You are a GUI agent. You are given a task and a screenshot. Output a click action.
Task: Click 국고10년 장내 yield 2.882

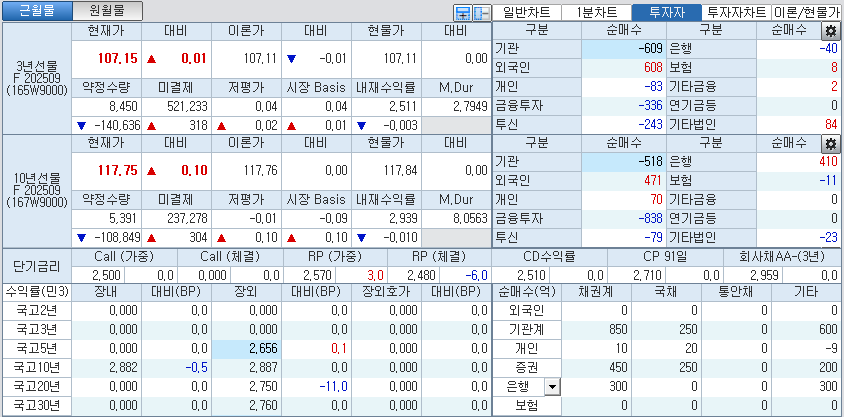pyautogui.click(x=123, y=367)
